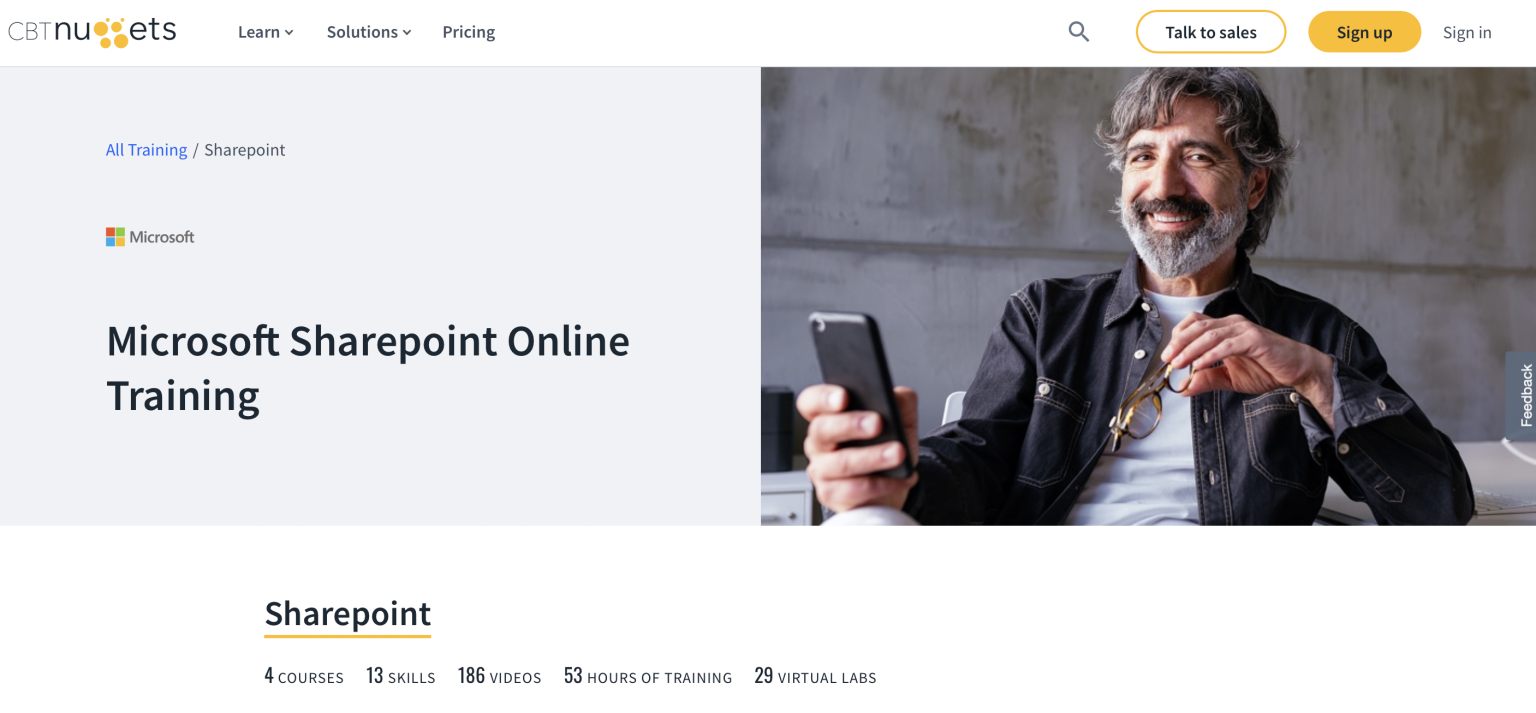Screen dimensions: 1536x713
Task: Open the chevron next to Learn
Action: (289, 33)
